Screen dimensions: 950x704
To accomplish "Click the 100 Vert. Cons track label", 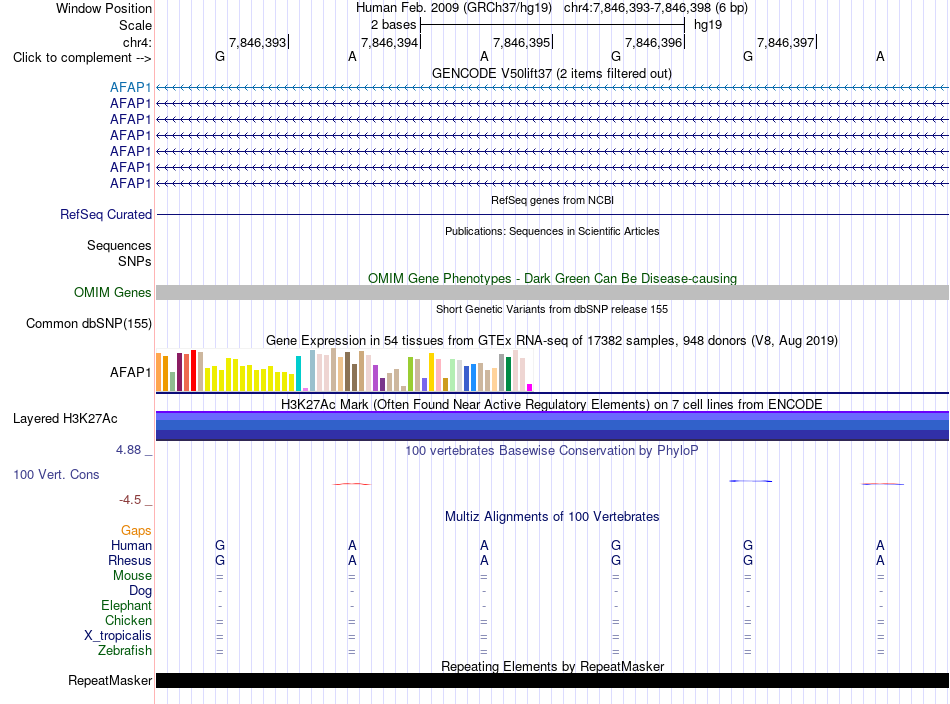I will click(x=56, y=474).
